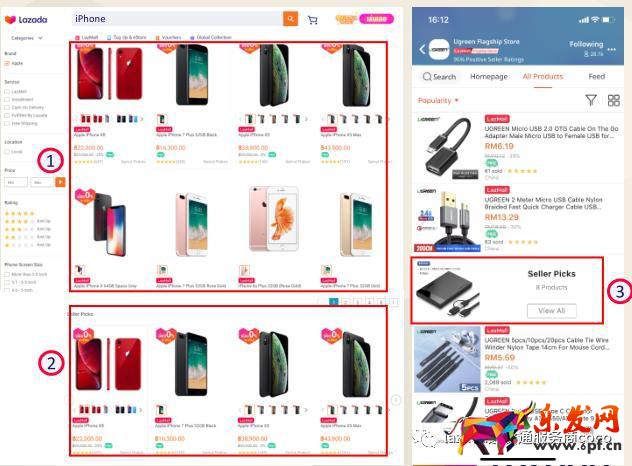Screen dimensions: 632x466
Task: Tap the back arrow in Ugreen store header
Action: (422, 50)
